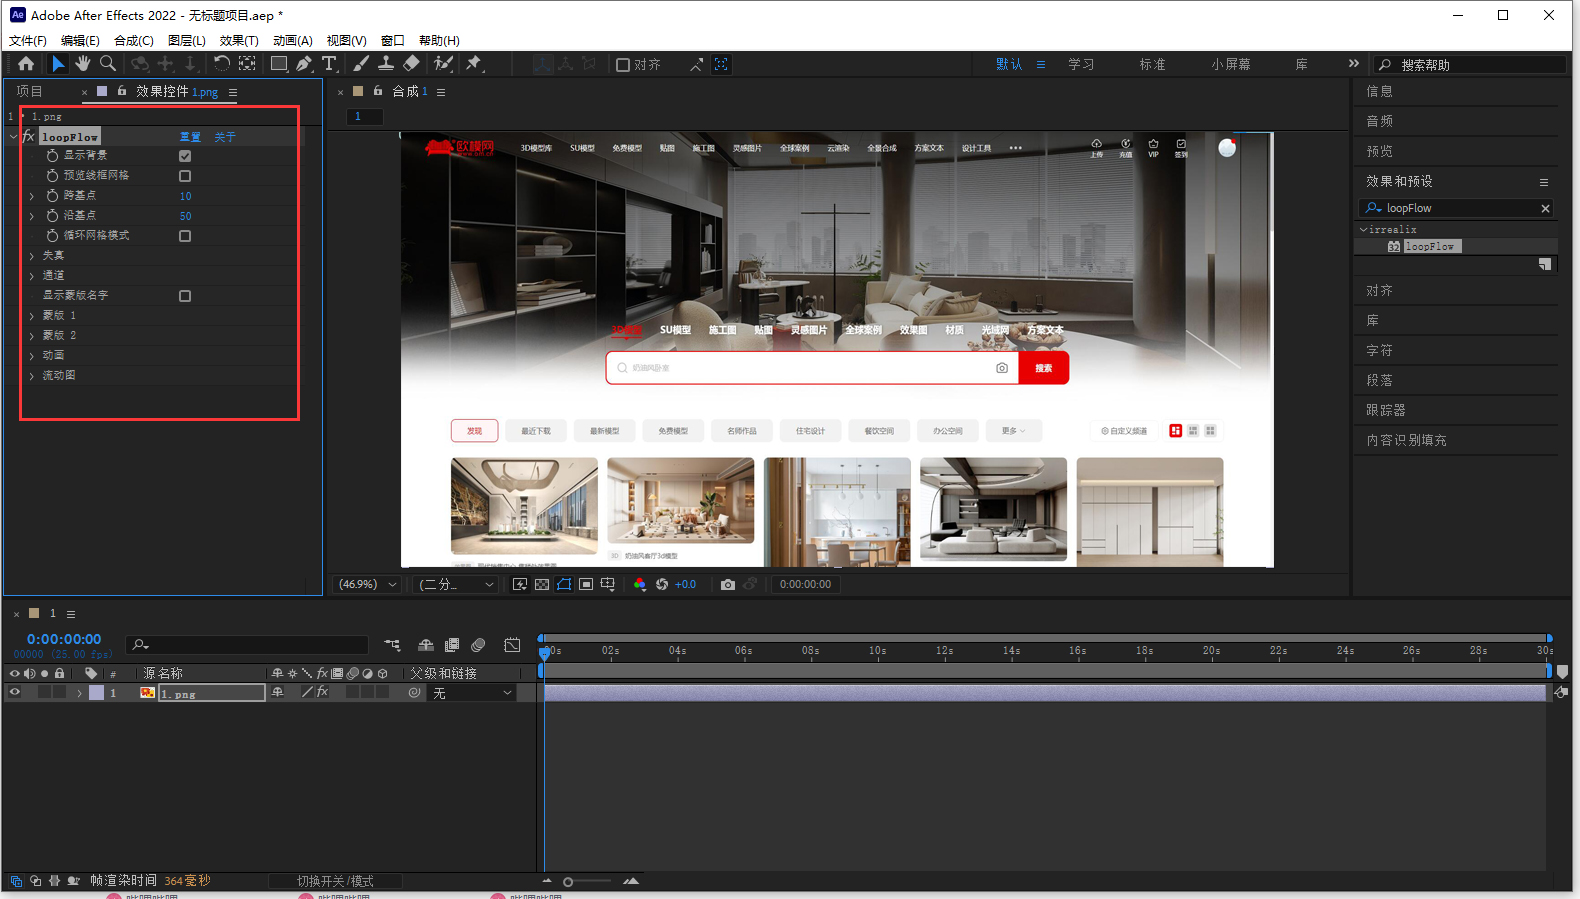Expand the 蒙版 1 property group

click(x=32, y=316)
